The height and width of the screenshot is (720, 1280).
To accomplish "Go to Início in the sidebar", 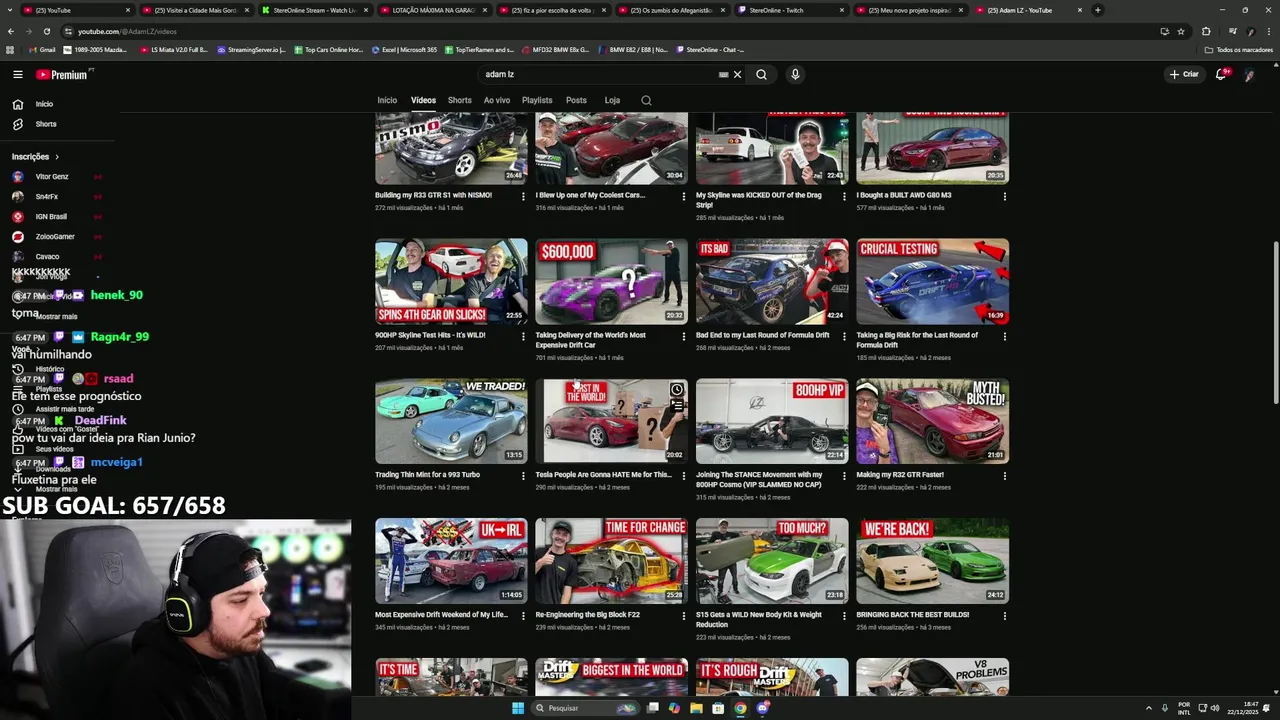I will 57,104.
